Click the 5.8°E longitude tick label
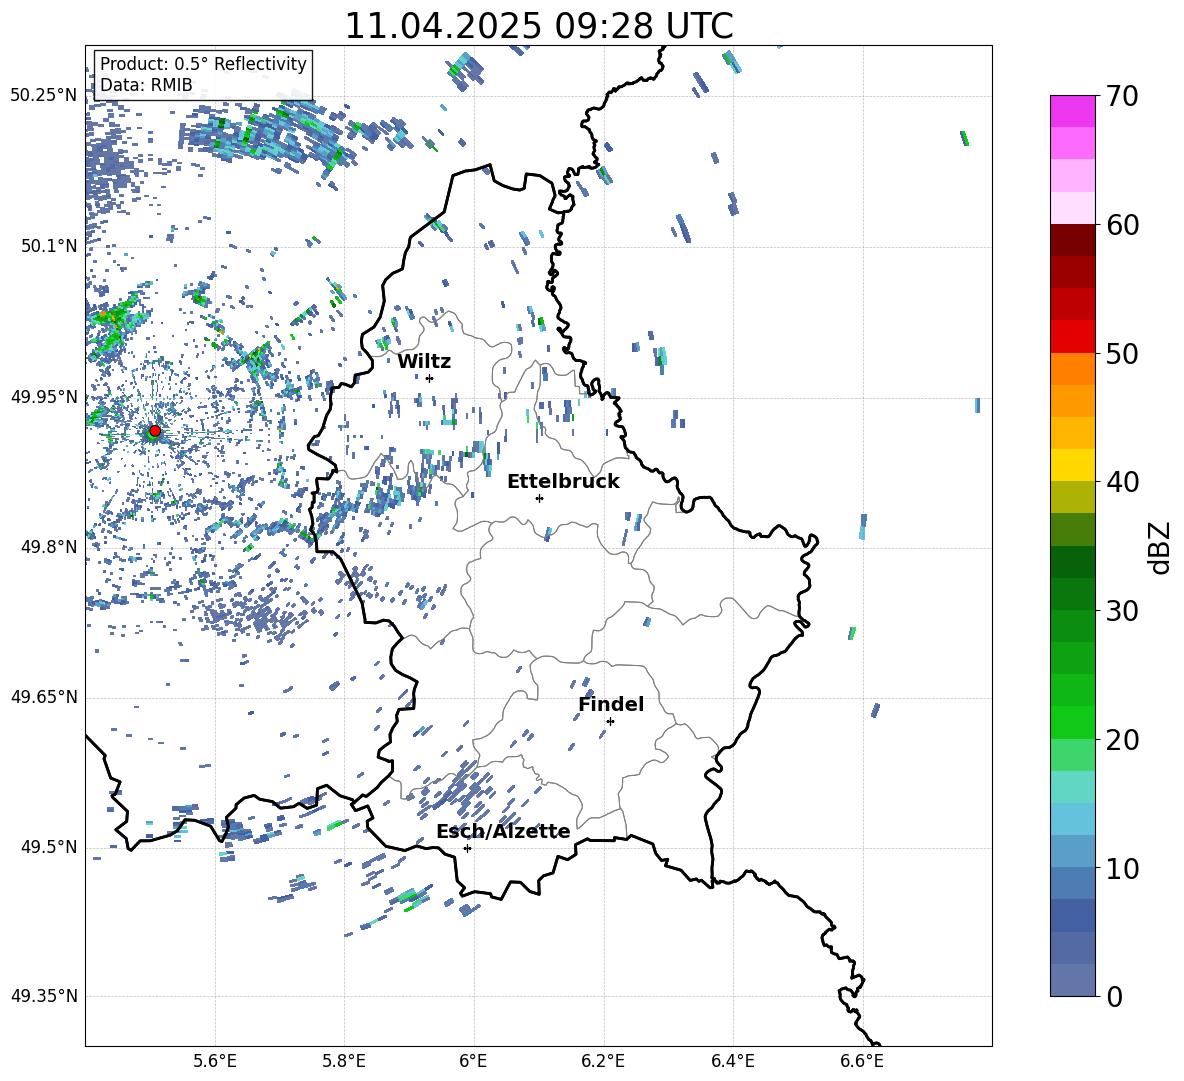Screen dimensions: 1184x1081 [x=344, y=1061]
